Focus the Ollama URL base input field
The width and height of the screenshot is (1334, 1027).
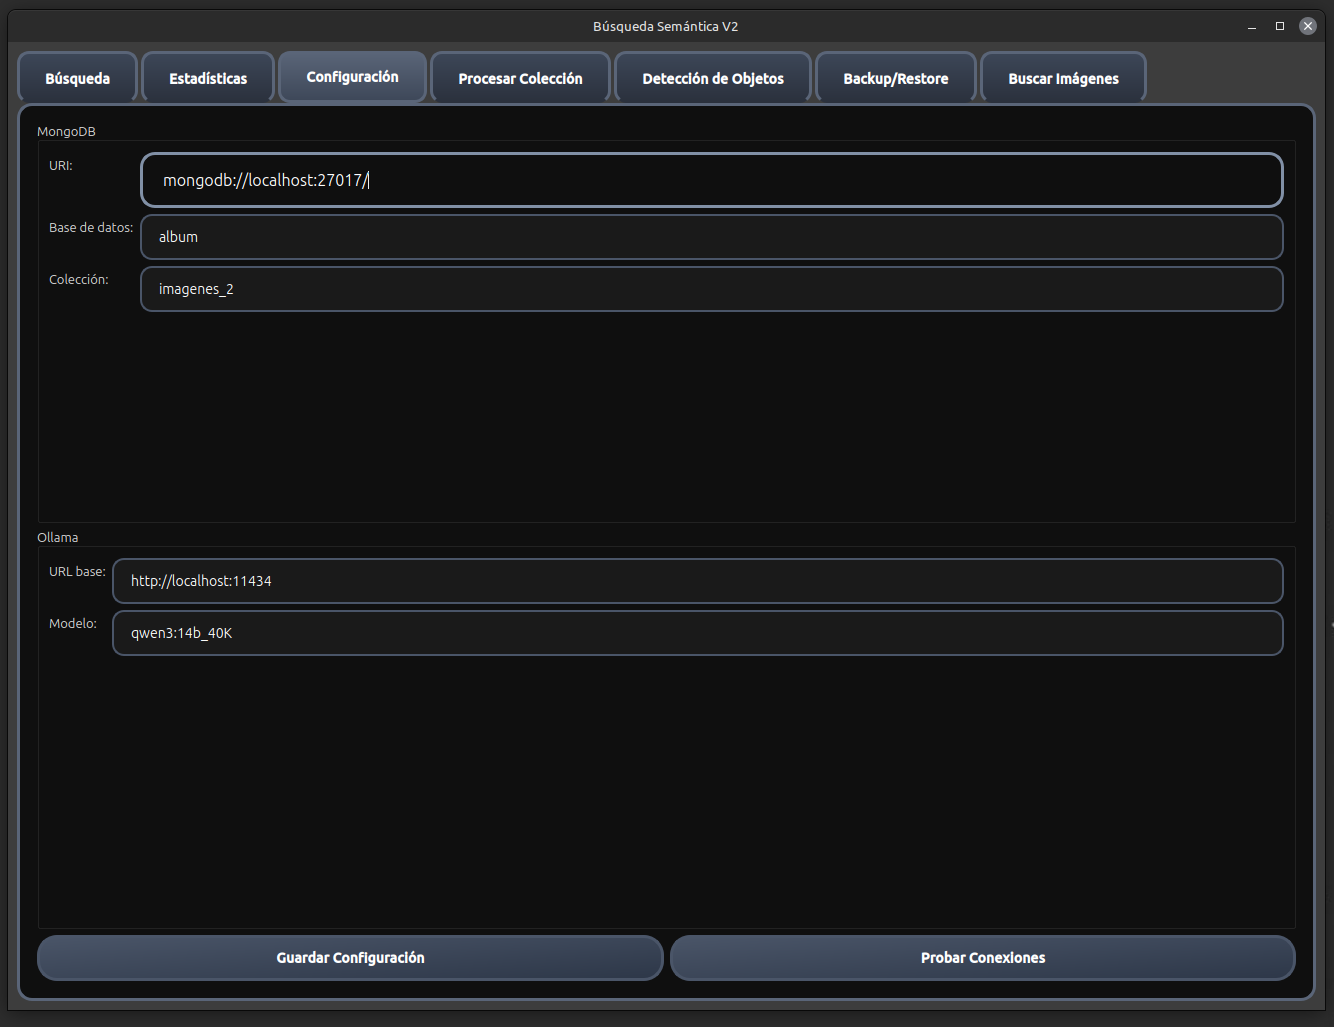pyautogui.click(x=697, y=581)
